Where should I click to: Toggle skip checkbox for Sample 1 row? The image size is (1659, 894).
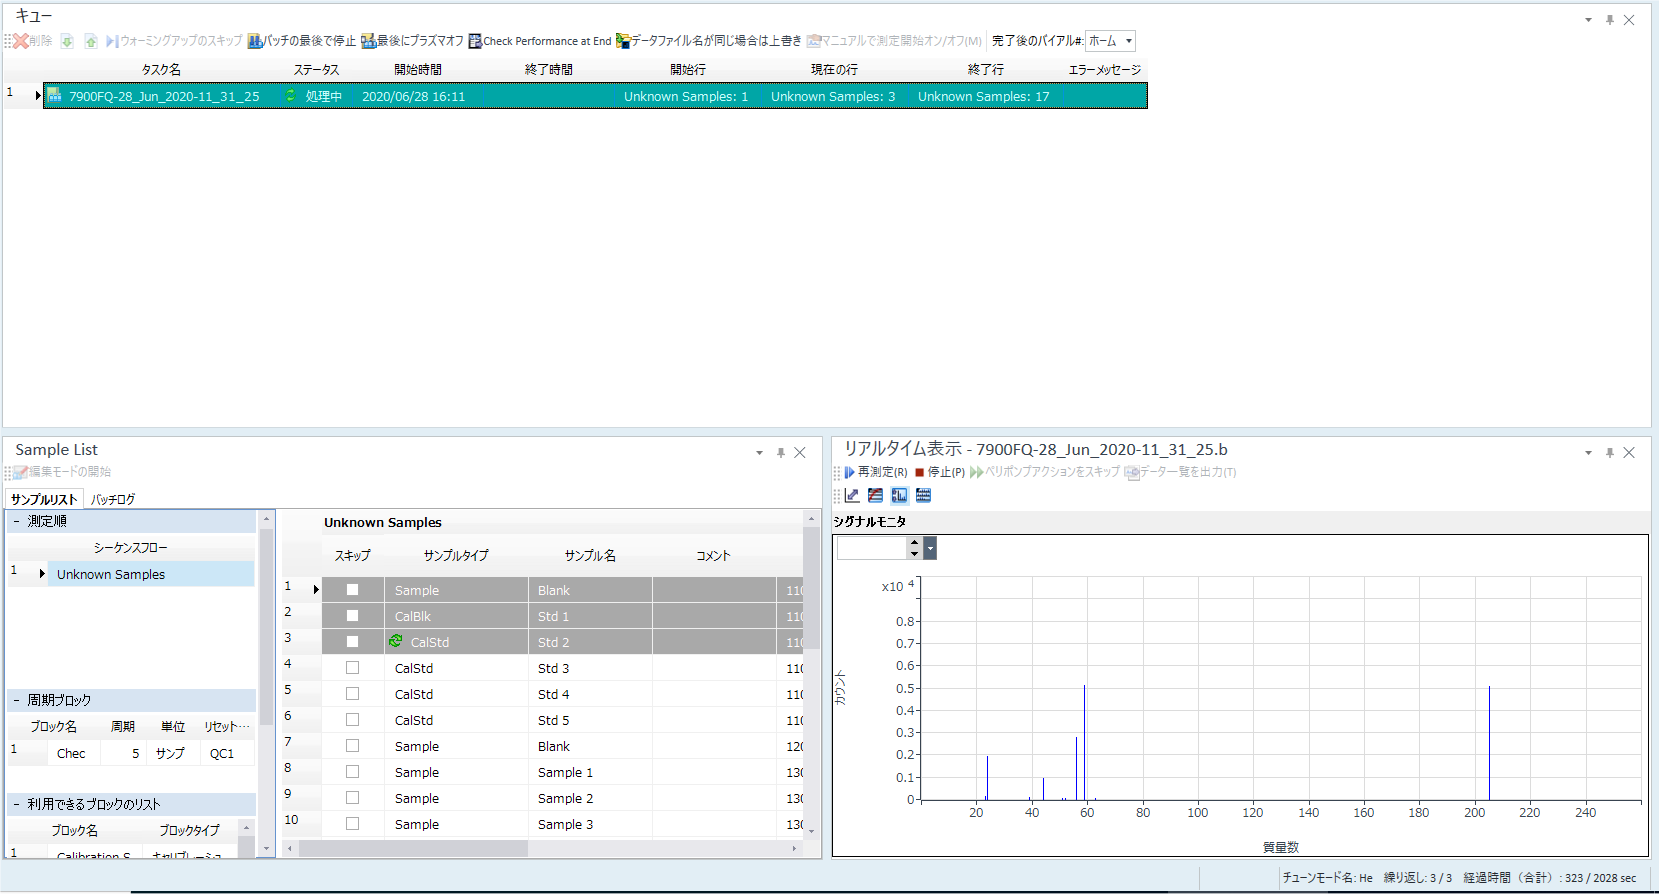tap(352, 772)
